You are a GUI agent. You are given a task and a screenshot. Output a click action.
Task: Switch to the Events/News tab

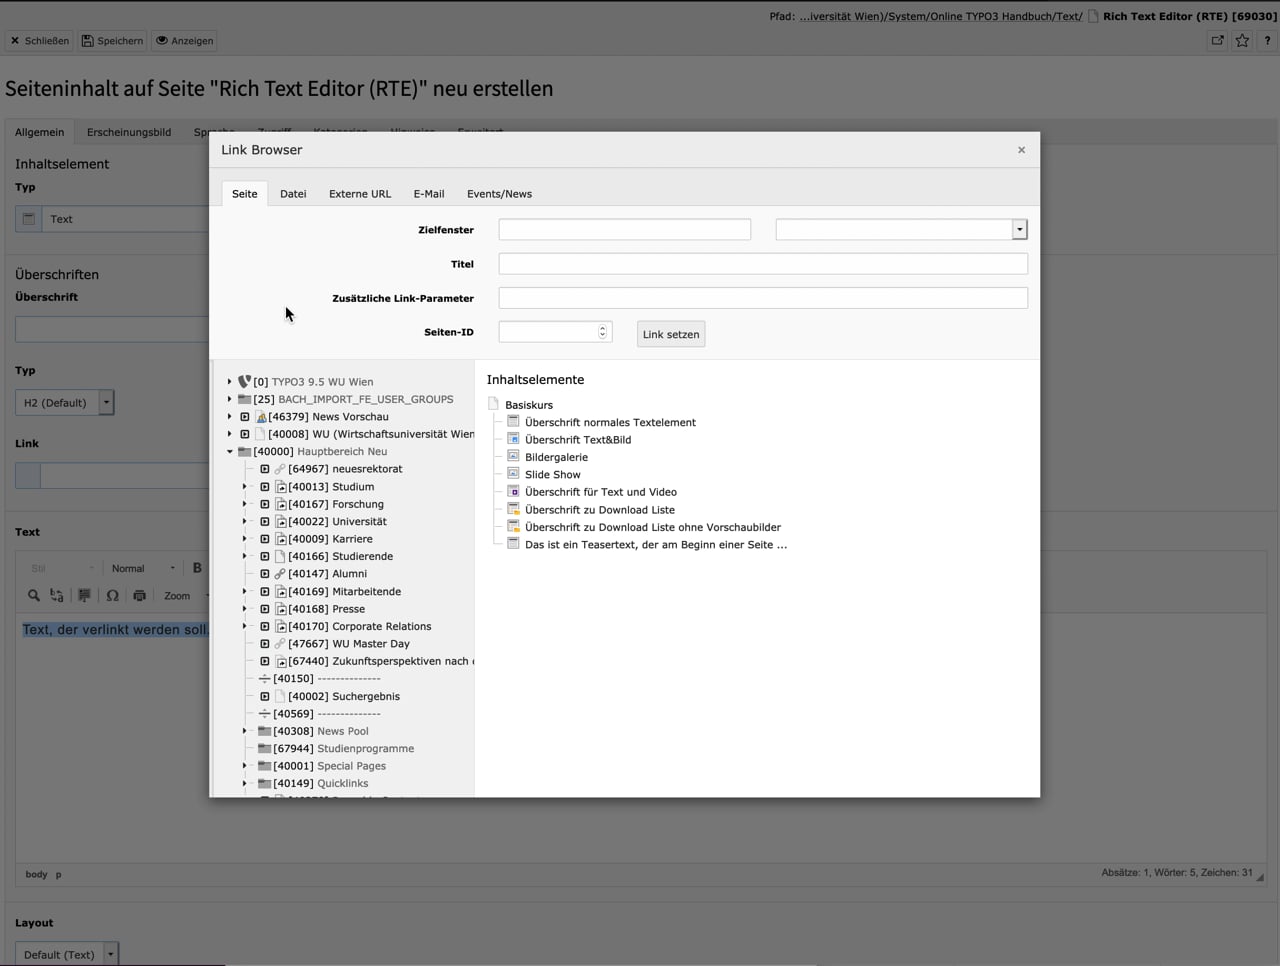pos(499,193)
